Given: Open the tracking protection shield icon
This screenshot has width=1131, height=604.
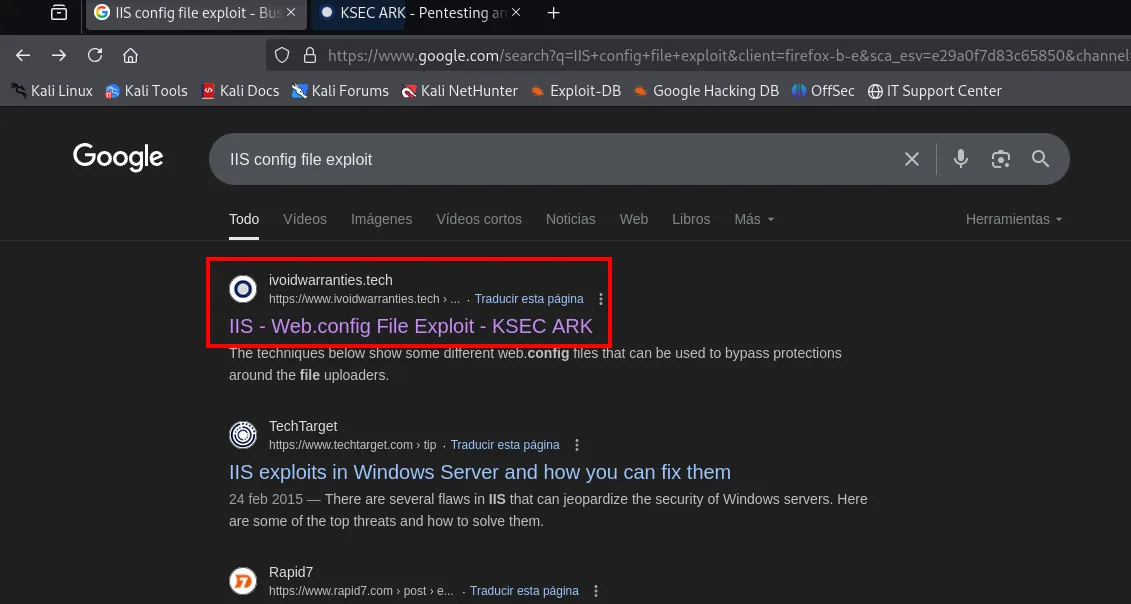Looking at the screenshot, I should [282, 56].
